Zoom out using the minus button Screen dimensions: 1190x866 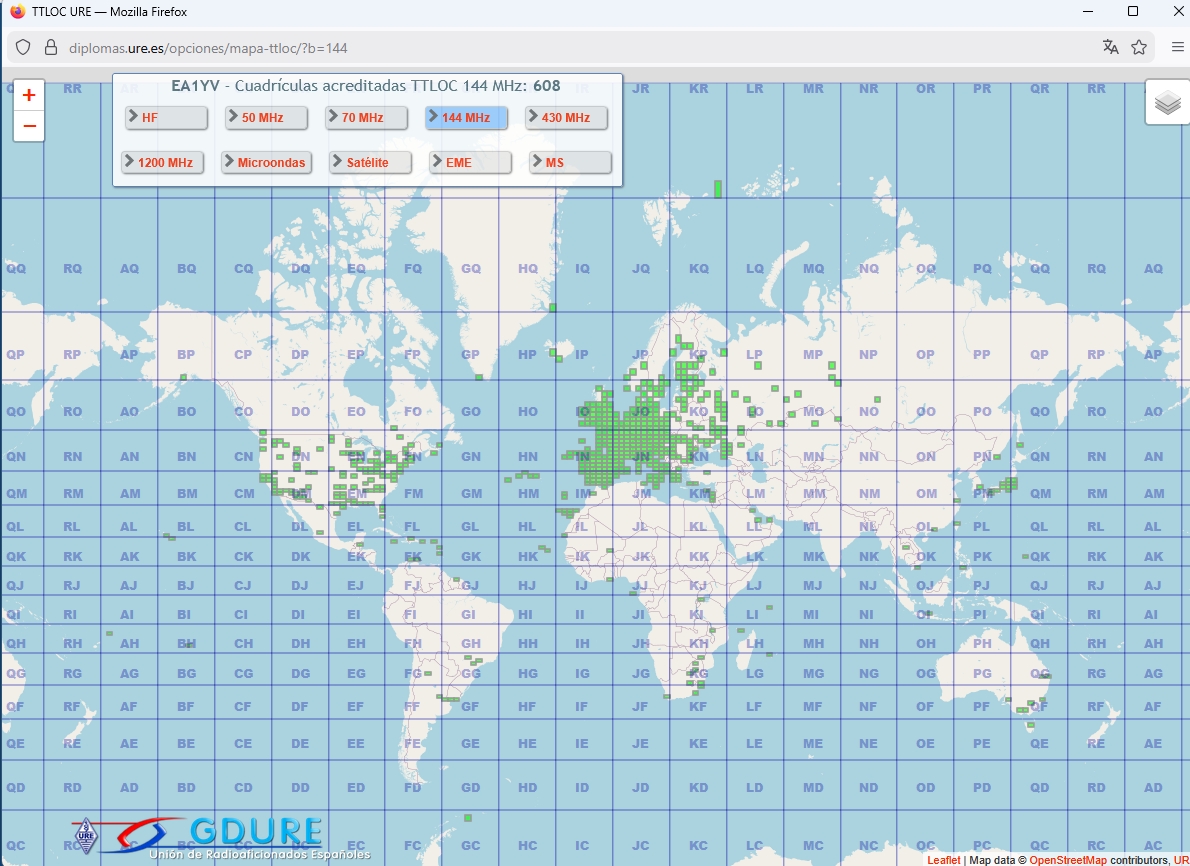[29, 126]
